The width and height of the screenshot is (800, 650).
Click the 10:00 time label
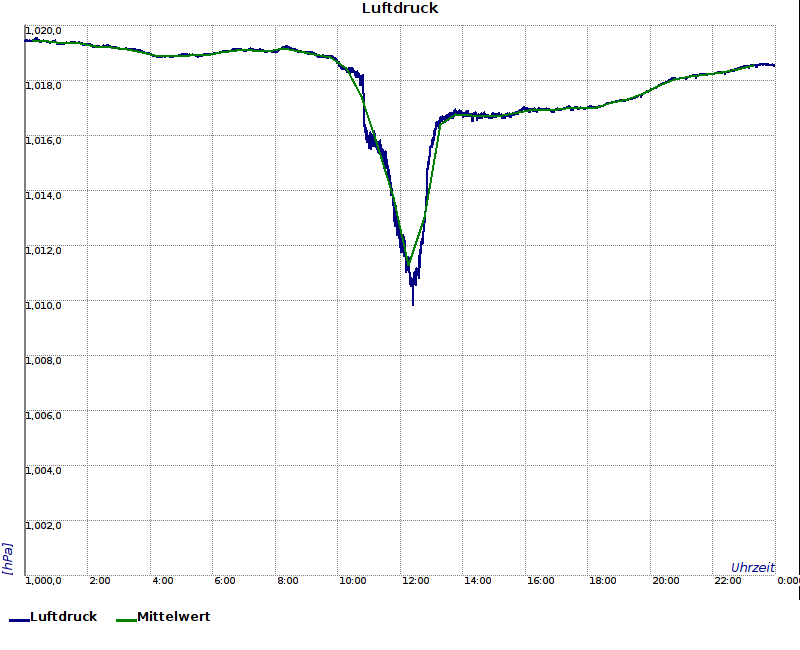[353, 581]
